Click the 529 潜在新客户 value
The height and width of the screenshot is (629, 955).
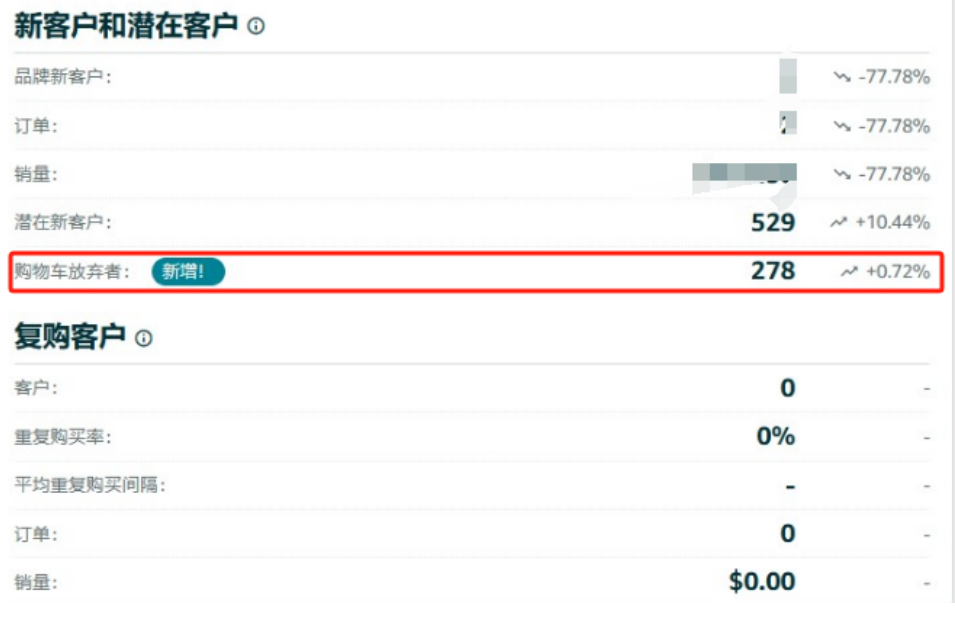coord(773,222)
